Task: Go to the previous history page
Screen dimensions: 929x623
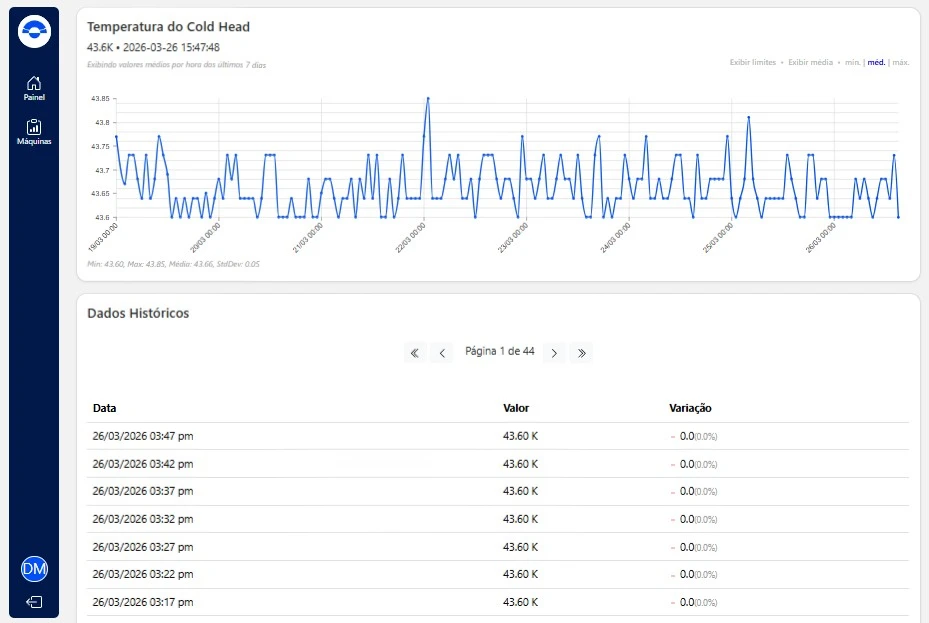Action: click(x=443, y=353)
